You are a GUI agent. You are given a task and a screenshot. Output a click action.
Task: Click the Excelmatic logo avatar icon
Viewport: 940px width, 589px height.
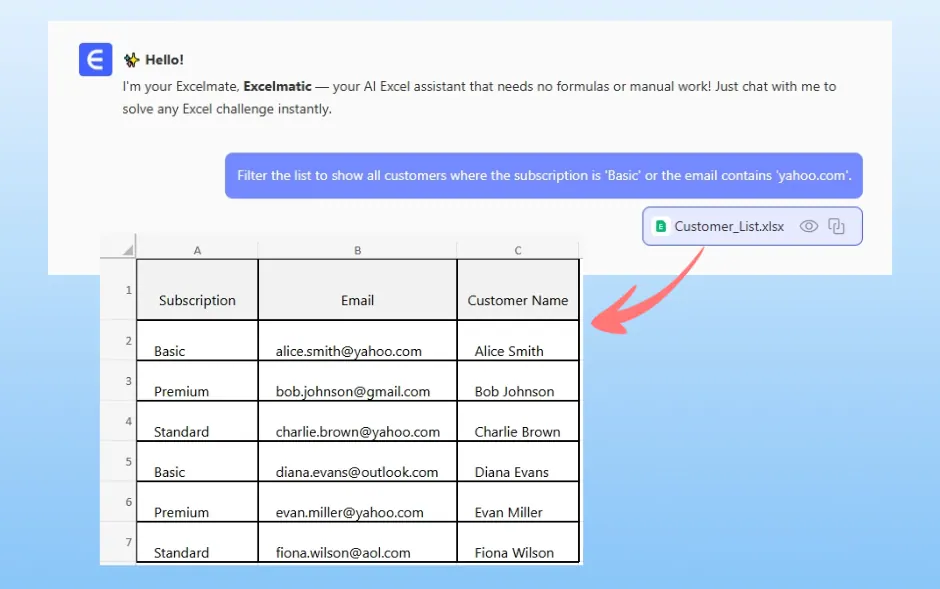click(x=95, y=60)
